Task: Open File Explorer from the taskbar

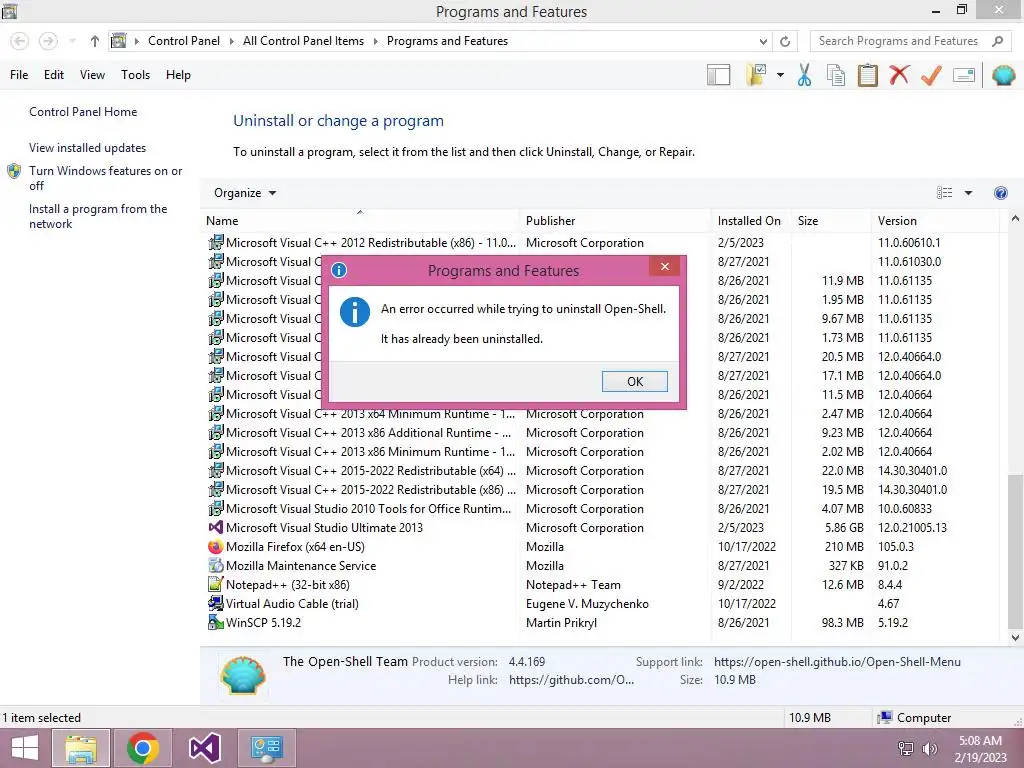Action: 81,748
